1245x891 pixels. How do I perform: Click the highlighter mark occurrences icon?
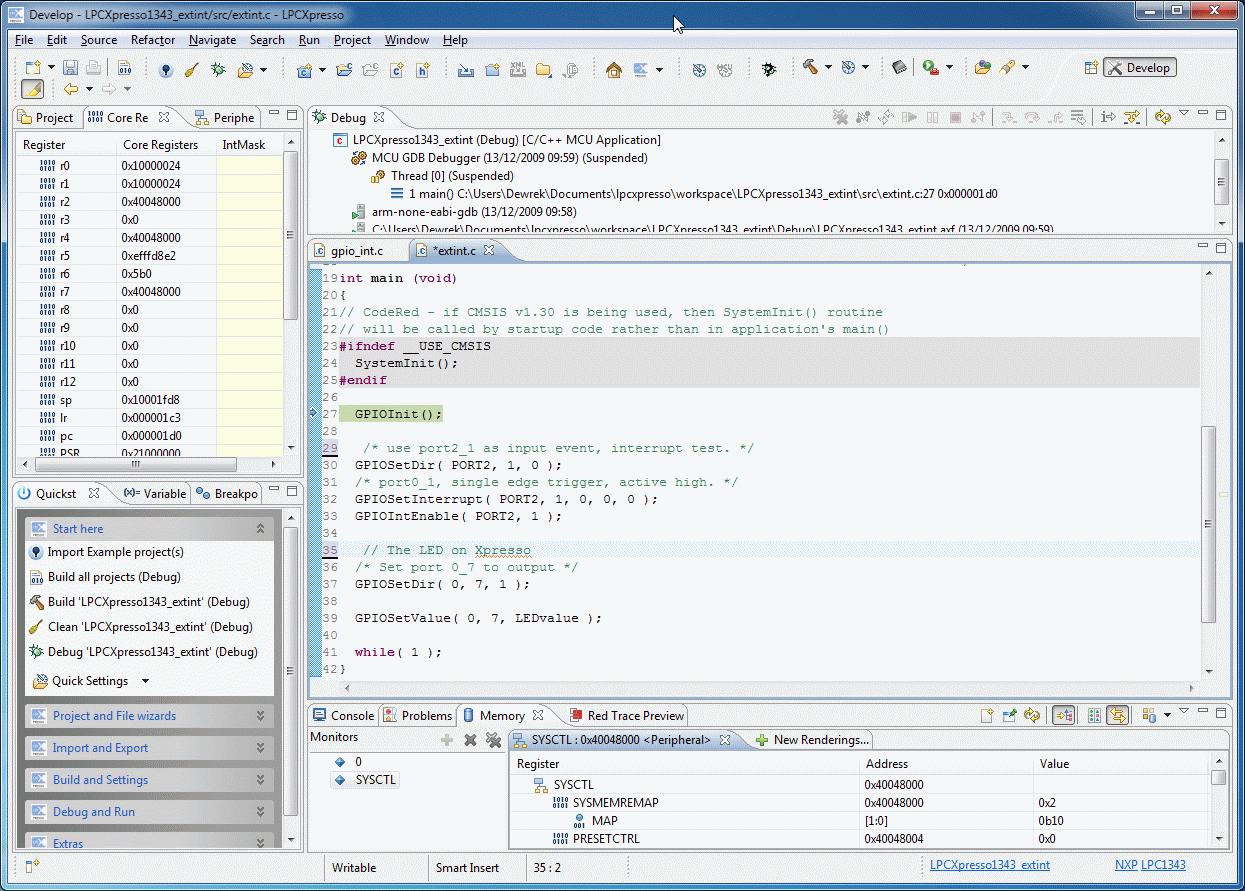point(32,89)
